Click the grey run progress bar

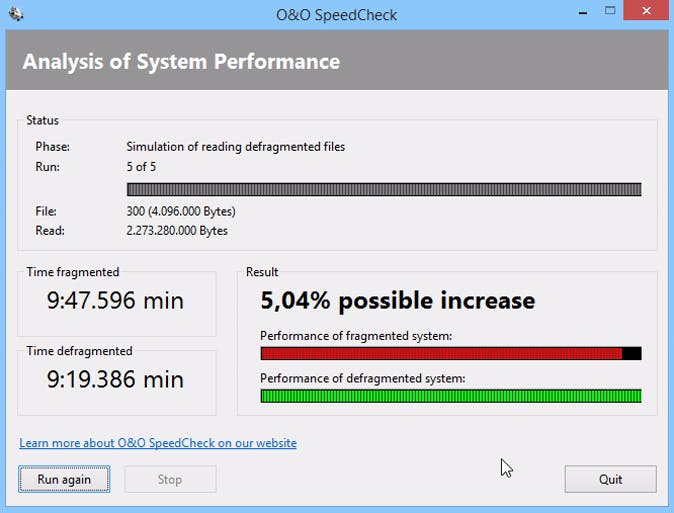384,189
